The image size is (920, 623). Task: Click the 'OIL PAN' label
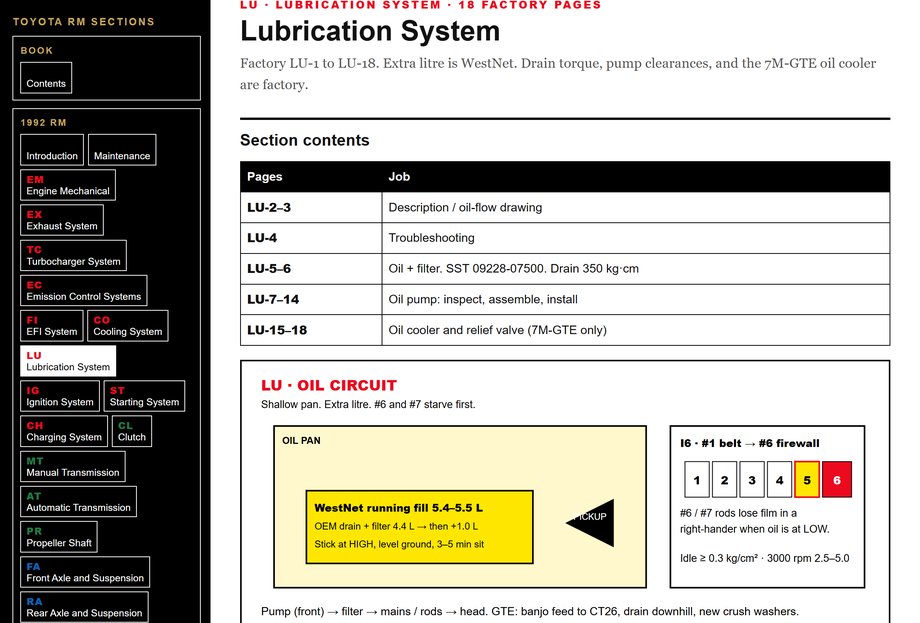click(x=302, y=441)
